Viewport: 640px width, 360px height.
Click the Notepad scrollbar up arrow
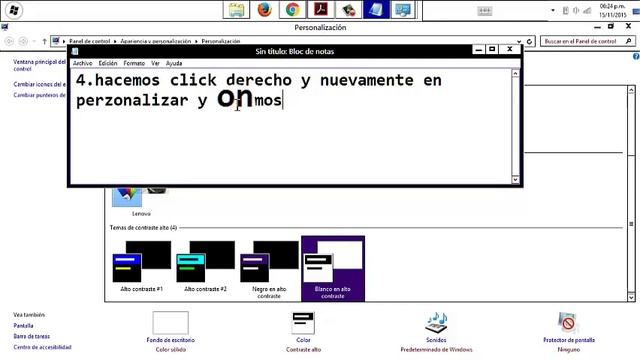[x=516, y=73]
